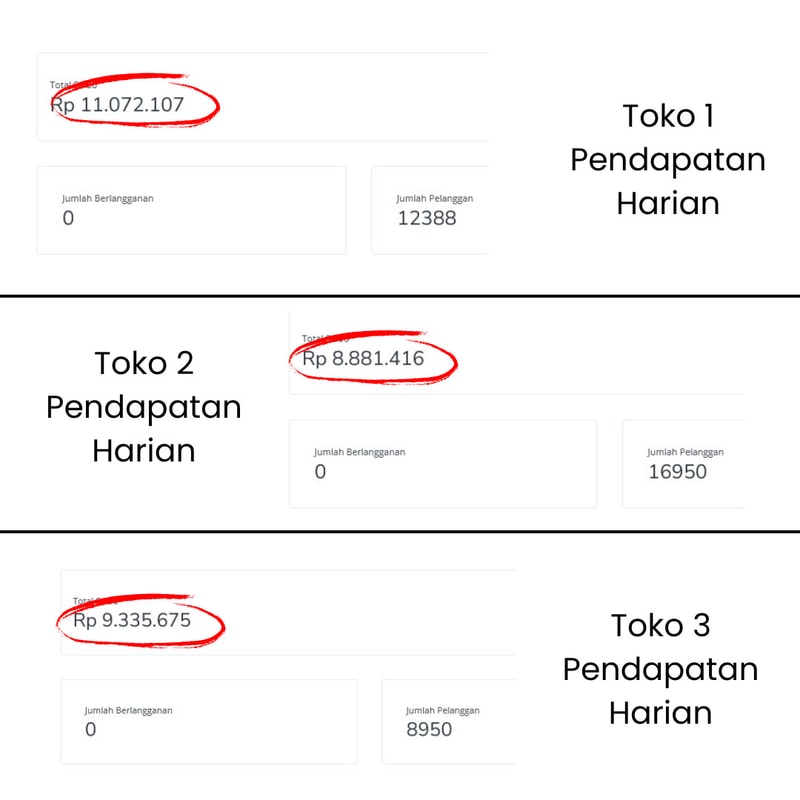Click the Jumlah Pelanggan 16950 card

click(x=683, y=464)
